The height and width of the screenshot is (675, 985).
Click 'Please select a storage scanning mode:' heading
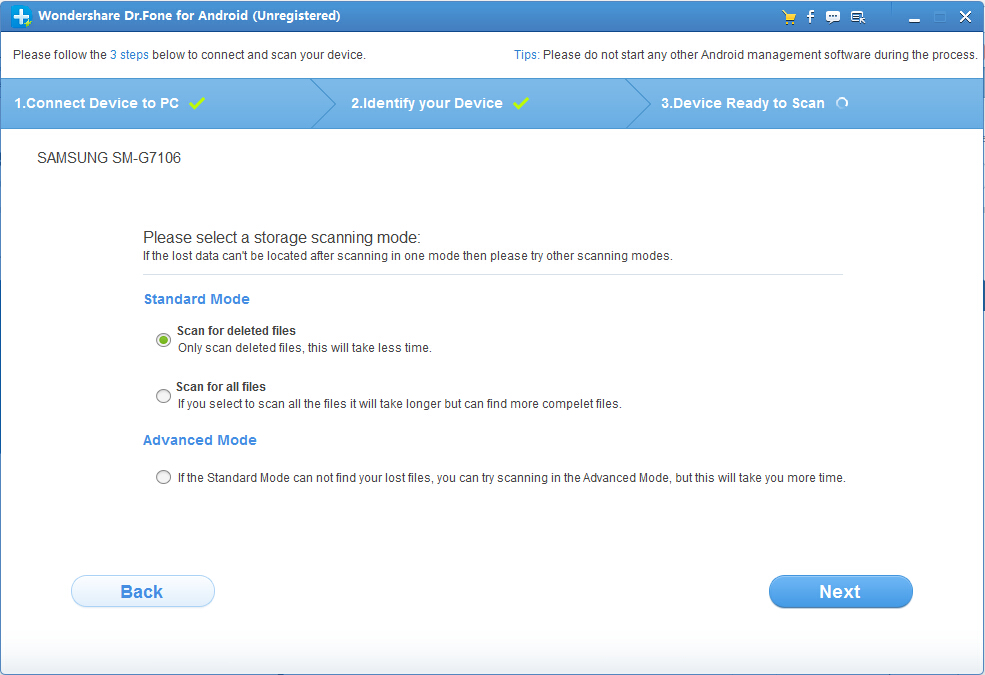click(281, 237)
